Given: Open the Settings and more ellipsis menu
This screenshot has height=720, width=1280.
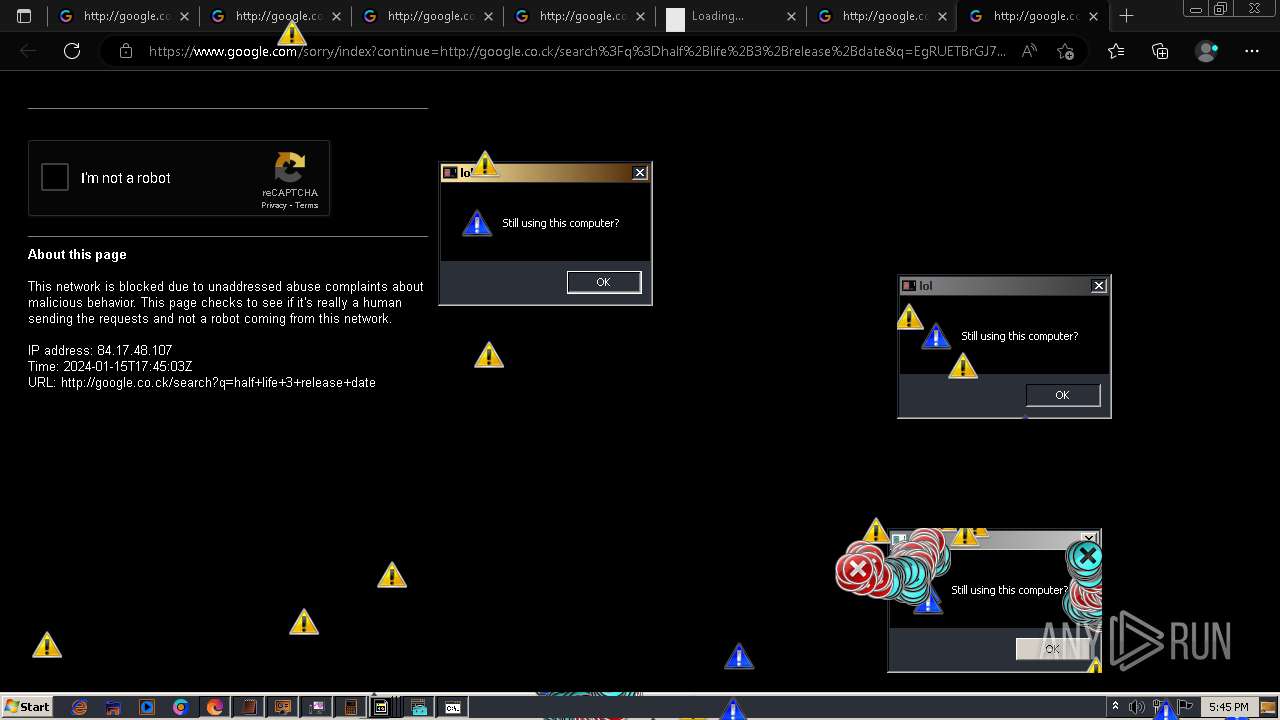Looking at the screenshot, I should pyautogui.click(x=1252, y=51).
